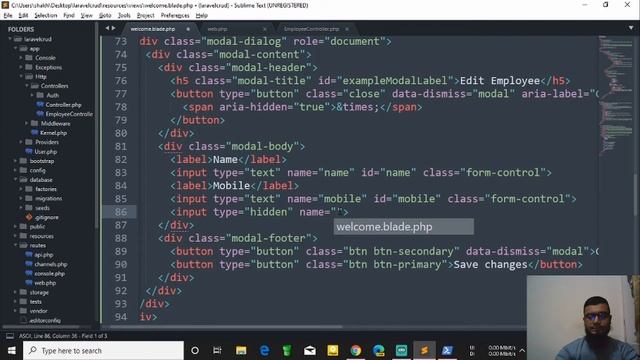The width and height of the screenshot is (640, 360).
Task: Open File Explorer from taskbar
Action: (x=241, y=351)
